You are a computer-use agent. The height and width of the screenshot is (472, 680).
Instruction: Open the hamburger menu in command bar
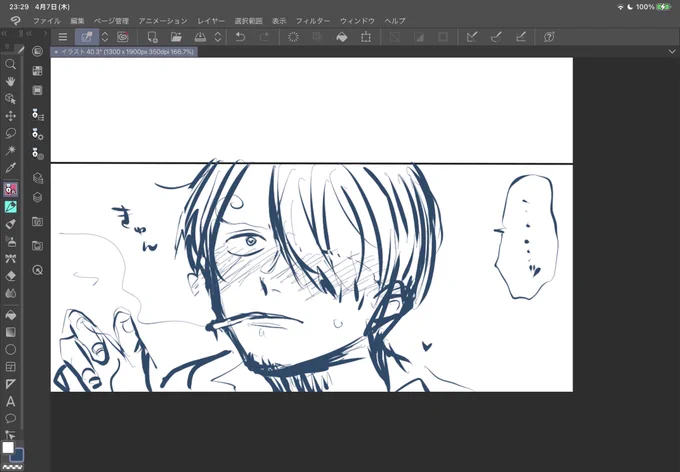point(63,37)
